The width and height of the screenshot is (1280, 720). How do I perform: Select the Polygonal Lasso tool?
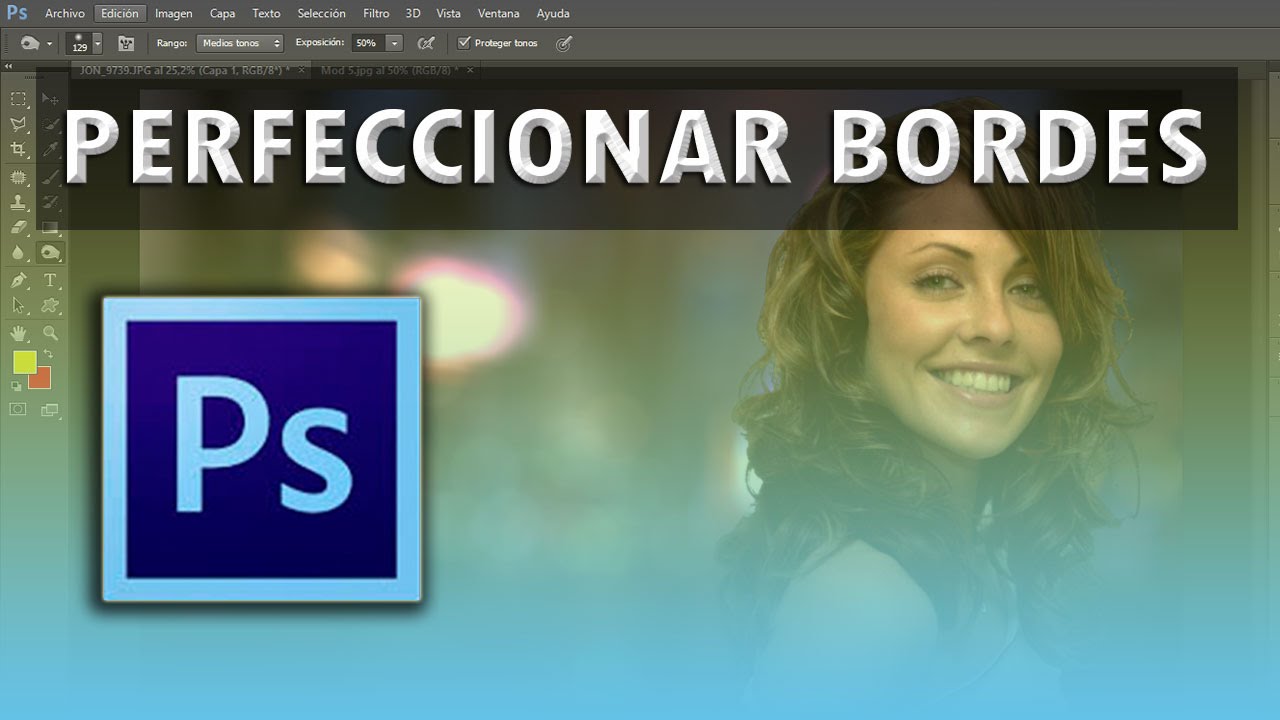coord(19,125)
